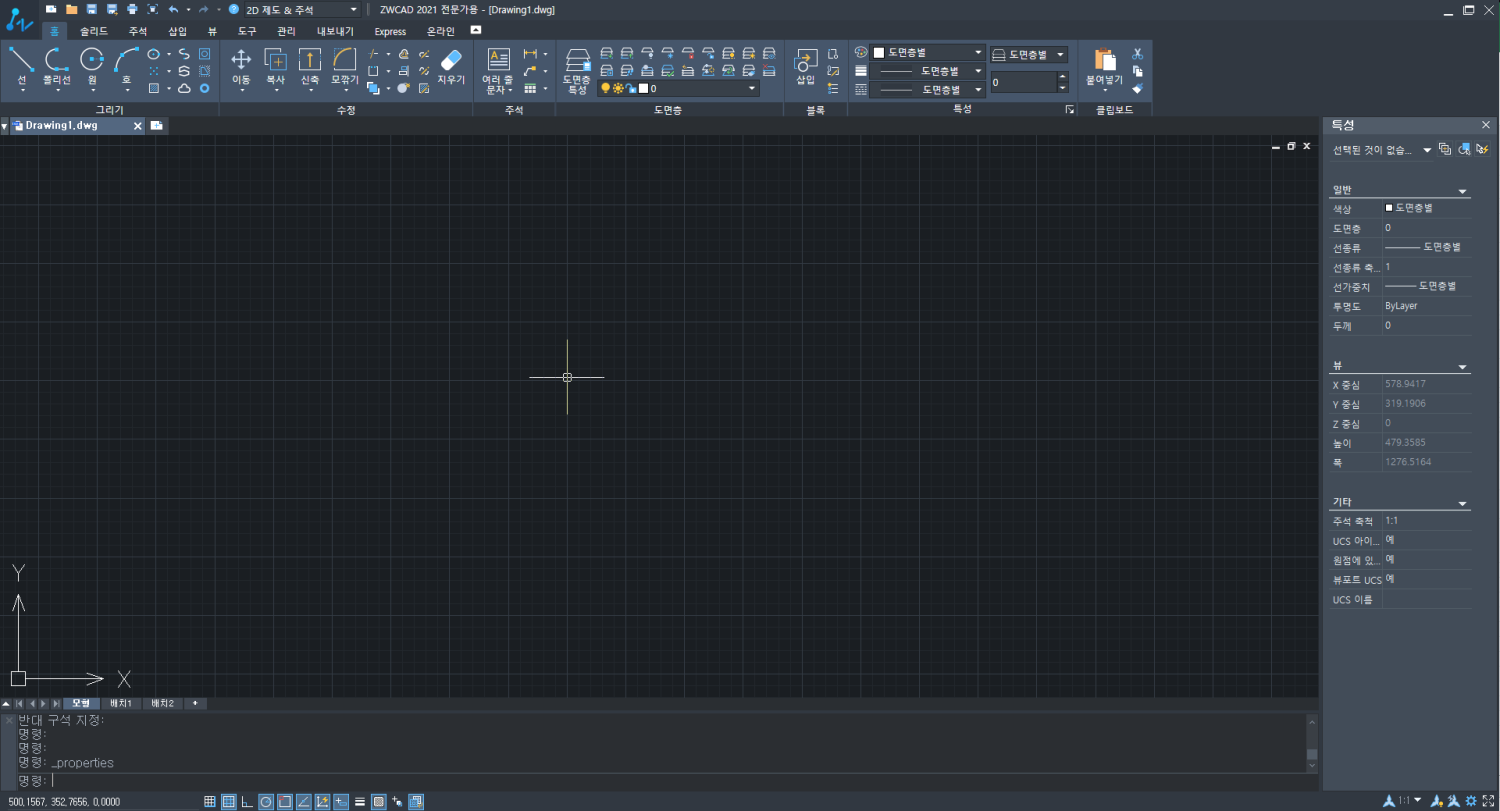Collapse the 뷰 section in properties panel
The height and width of the screenshot is (811, 1500).
click(x=1462, y=367)
